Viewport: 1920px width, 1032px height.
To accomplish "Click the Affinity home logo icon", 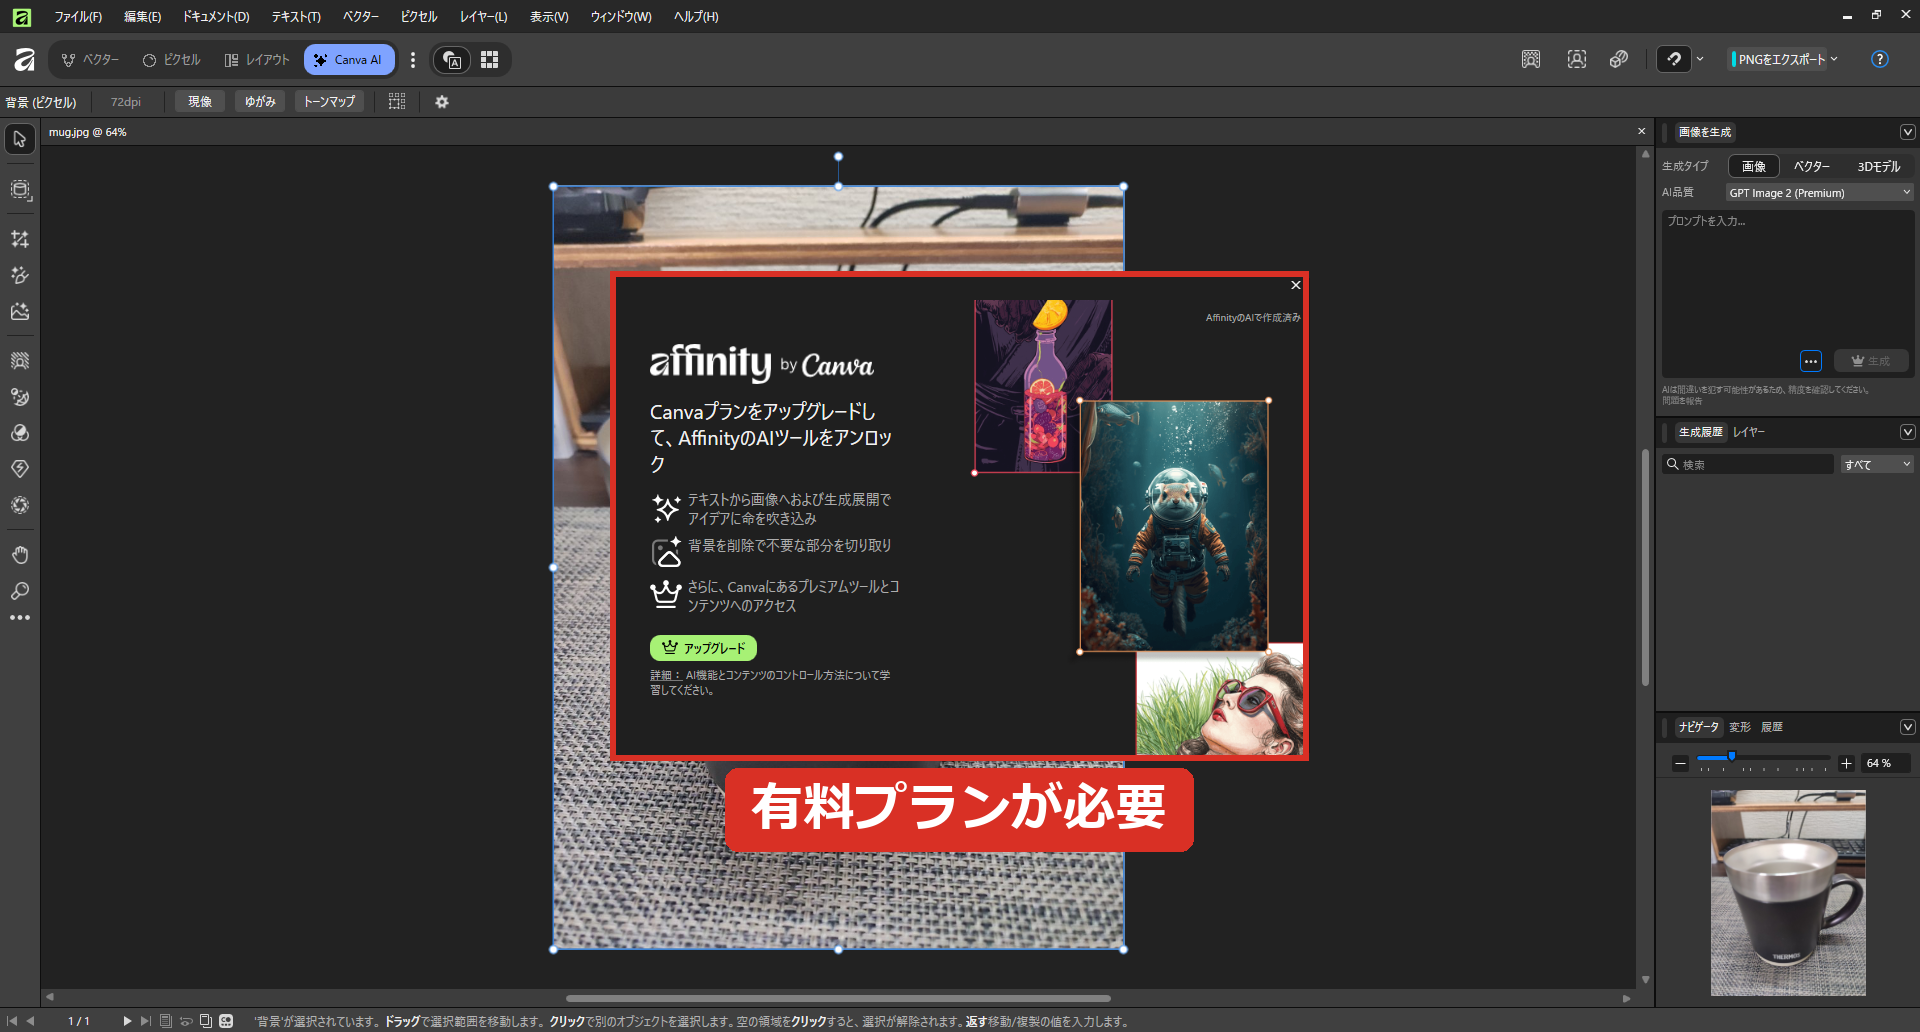I will tap(25, 60).
